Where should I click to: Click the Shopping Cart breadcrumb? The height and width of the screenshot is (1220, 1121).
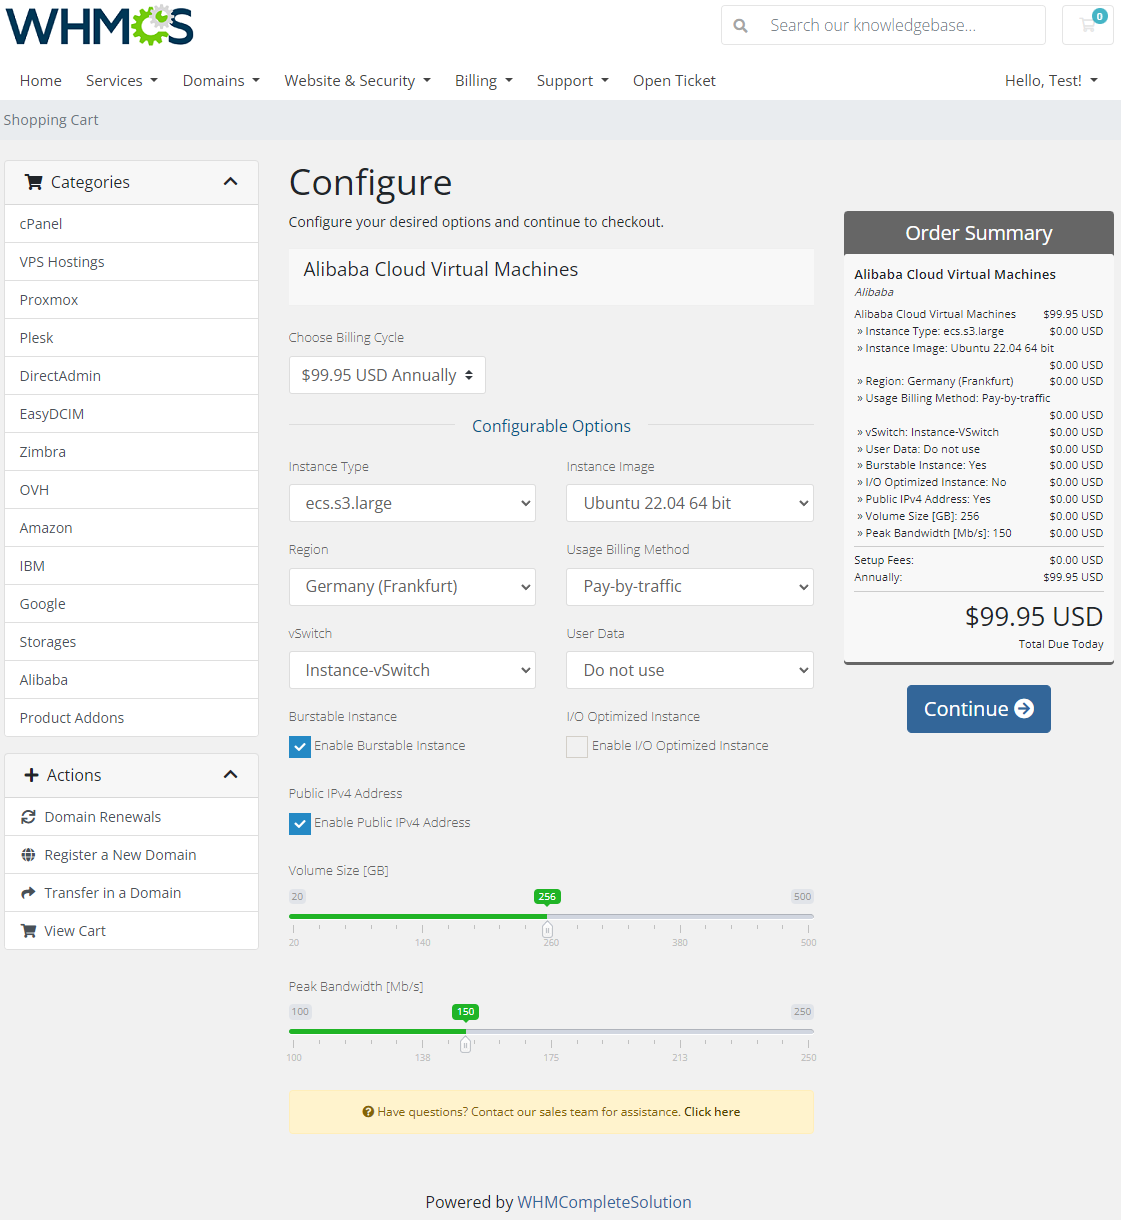pos(51,120)
